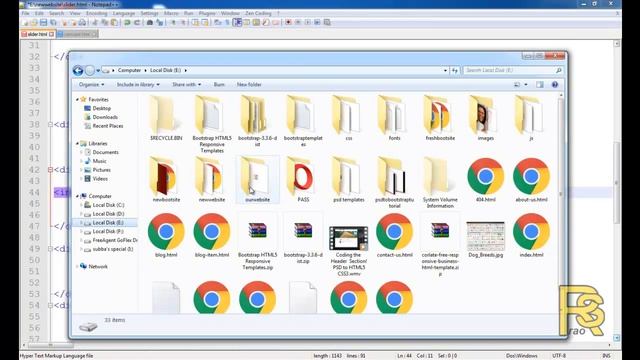Open the view options dropdown arrow

526,84
